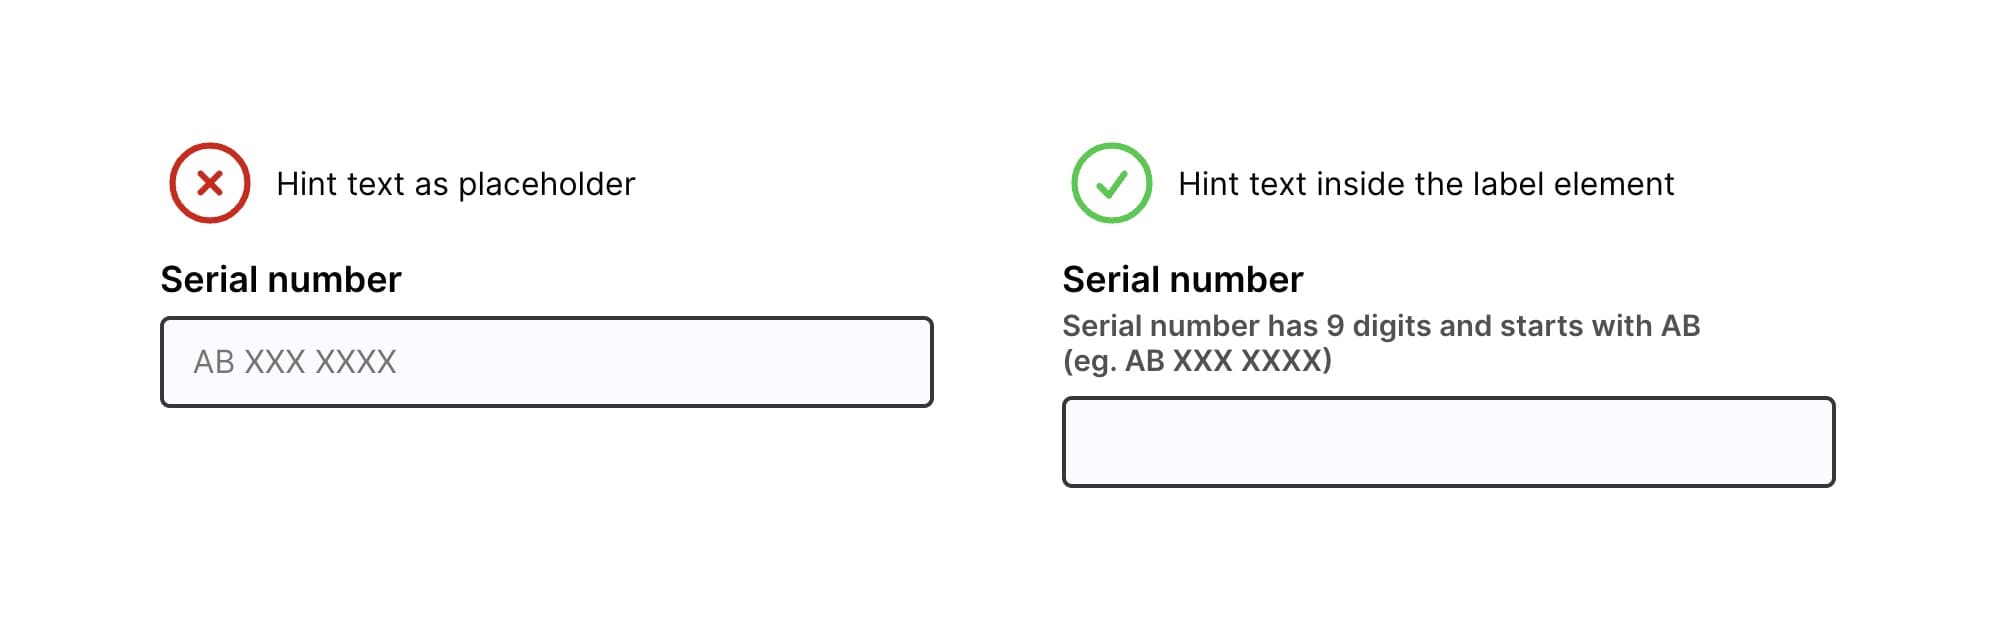Image resolution: width=1994 pixels, height=638 pixels.
Task: Click the border of the left input box
Action: (548, 316)
